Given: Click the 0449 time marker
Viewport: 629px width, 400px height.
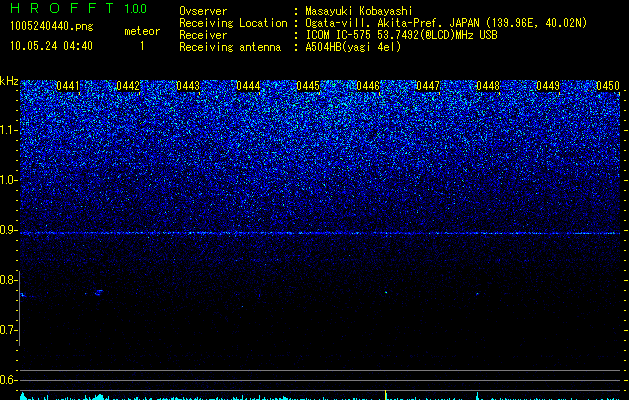Looking at the screenshot, I should (x=548, y=86).
